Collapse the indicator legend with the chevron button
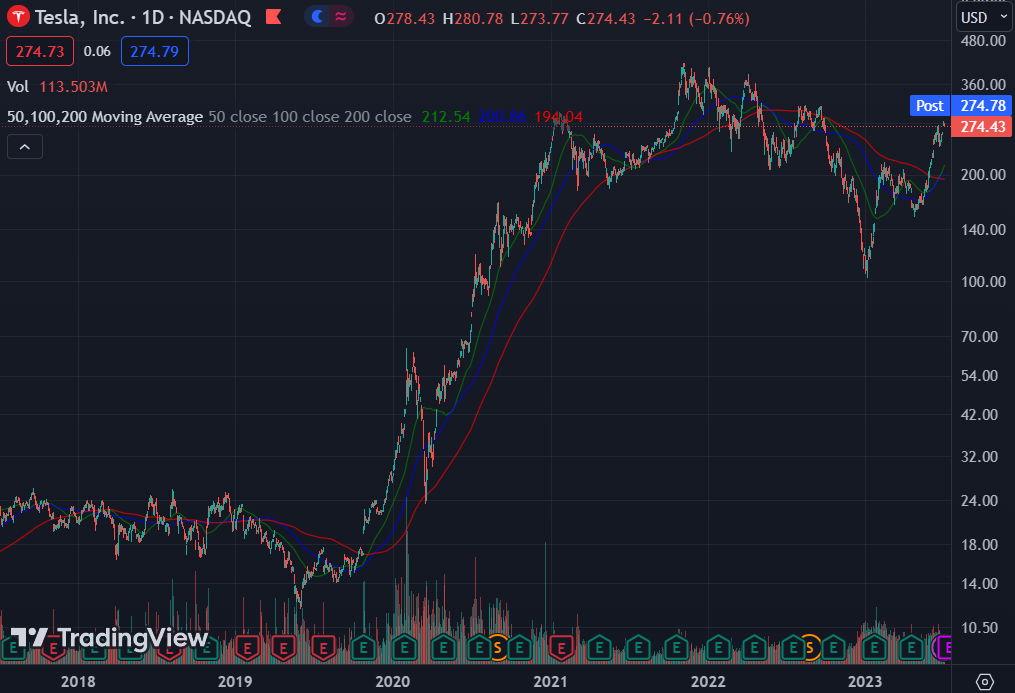Image resolution: width=1015 pixels, height=693 pixels. [25, 147]
